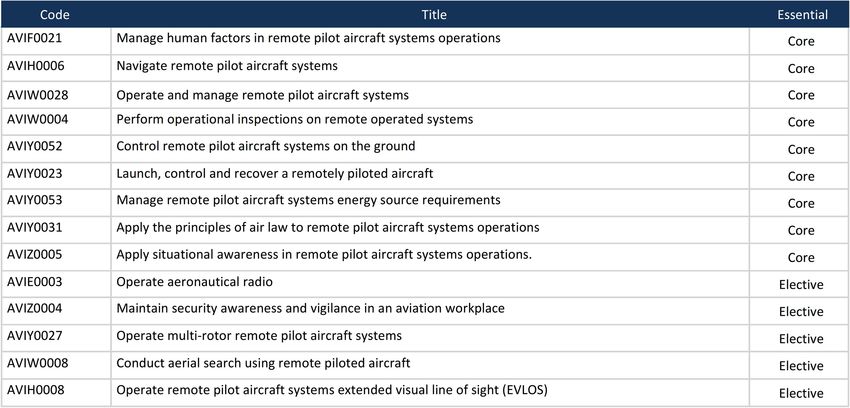850x408 pixels.
Task: Click the Essential column header
Action: [802, 15]
